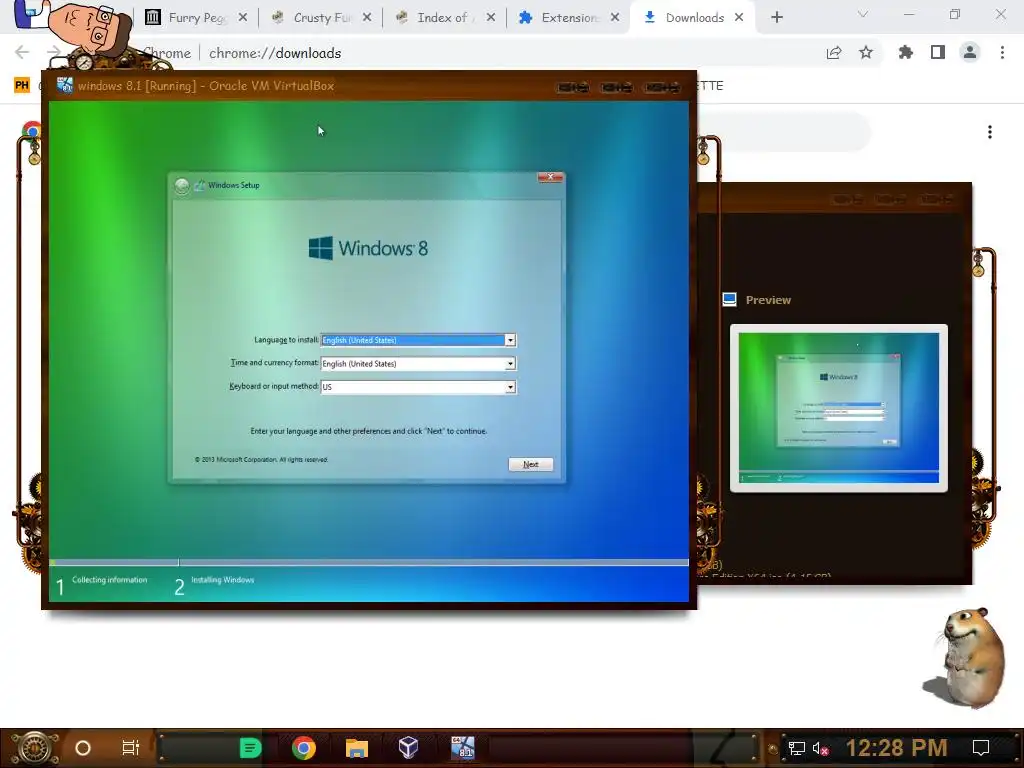Viewport: 1024px width, 768px height.
Task: Open Downloads page three-dot menu
Action: pos(990,132)
